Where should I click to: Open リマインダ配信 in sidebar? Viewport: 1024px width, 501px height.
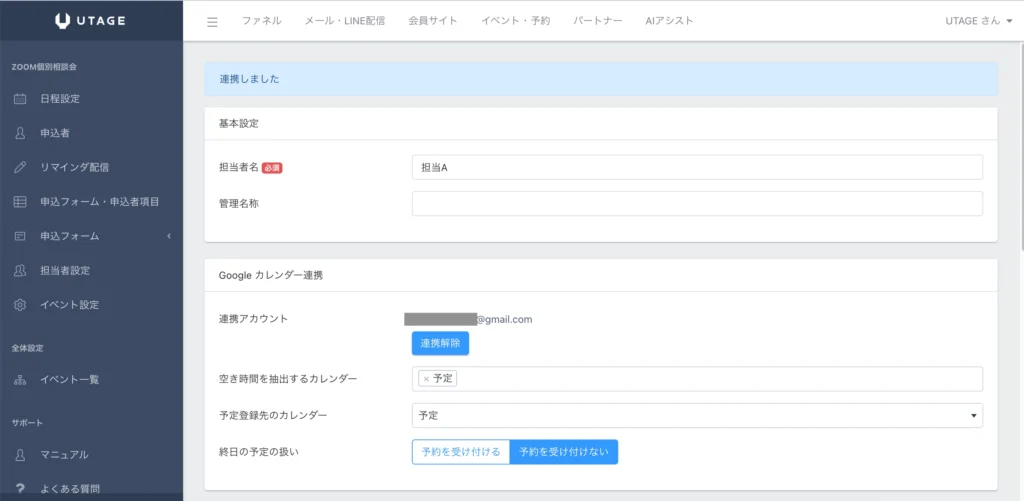point(74,167)
